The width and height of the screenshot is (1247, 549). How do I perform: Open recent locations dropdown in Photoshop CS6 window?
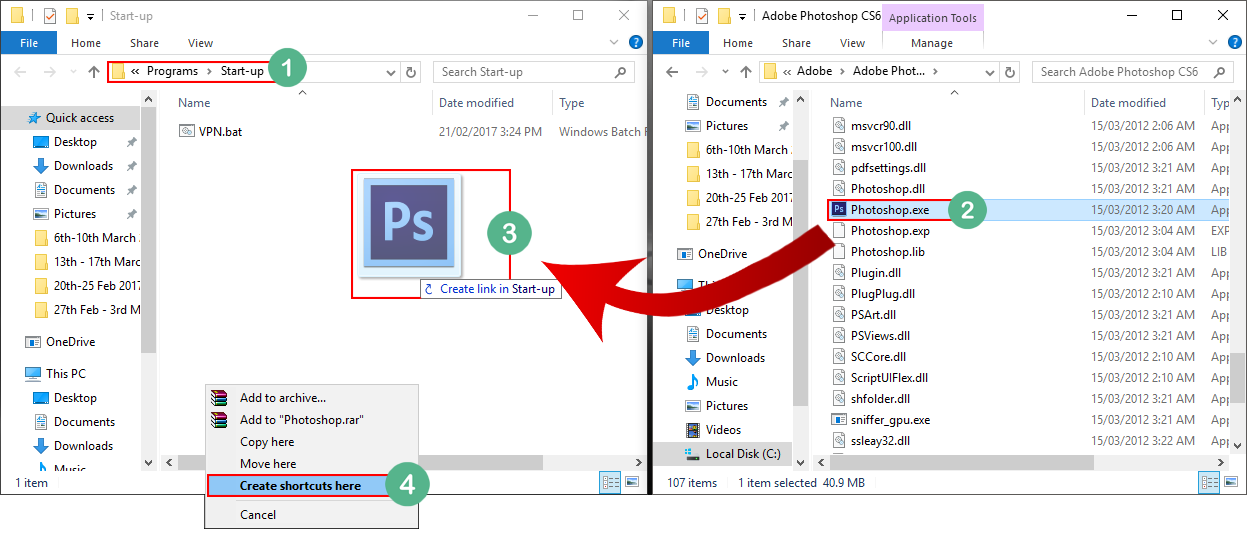724,72
